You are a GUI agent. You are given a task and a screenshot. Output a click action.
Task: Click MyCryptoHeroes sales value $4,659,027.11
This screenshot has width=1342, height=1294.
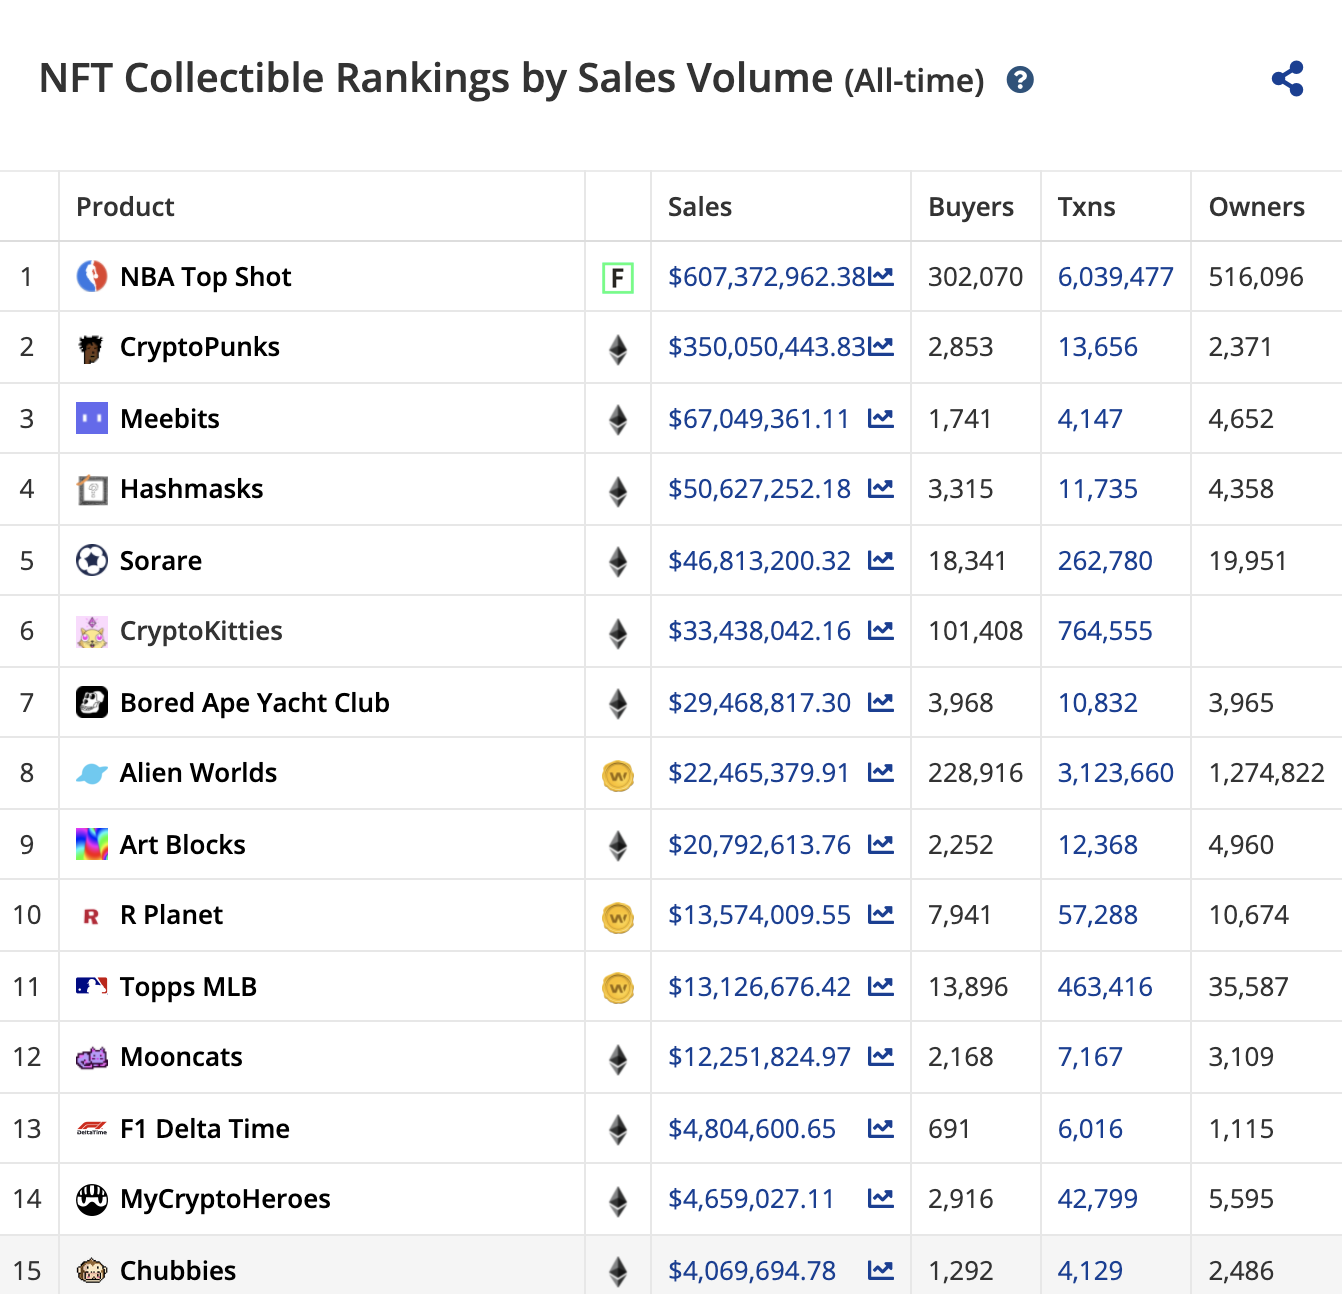point(752,1199)
